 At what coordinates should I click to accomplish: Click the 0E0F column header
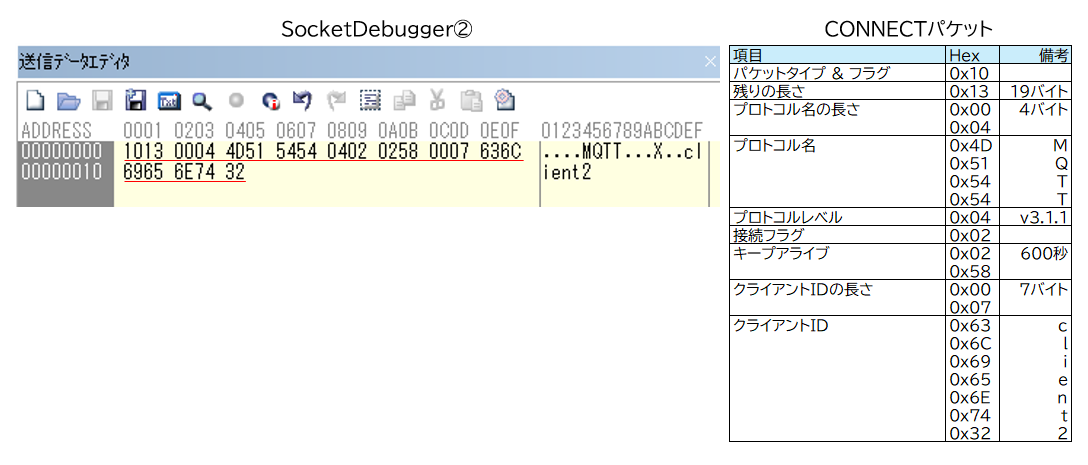pyautogui.click(x=501, y=130)
